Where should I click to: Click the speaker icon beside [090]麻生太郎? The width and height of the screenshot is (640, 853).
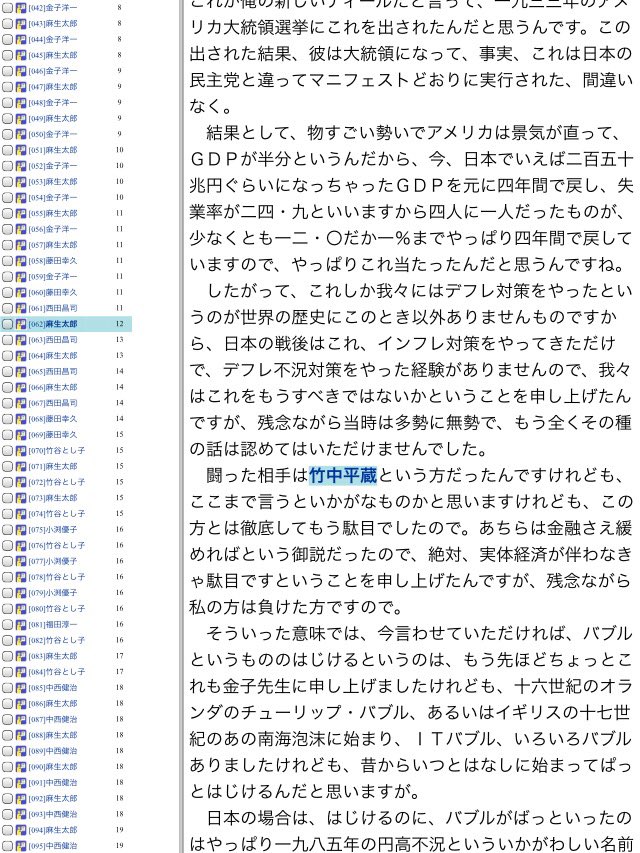point(21,767)
